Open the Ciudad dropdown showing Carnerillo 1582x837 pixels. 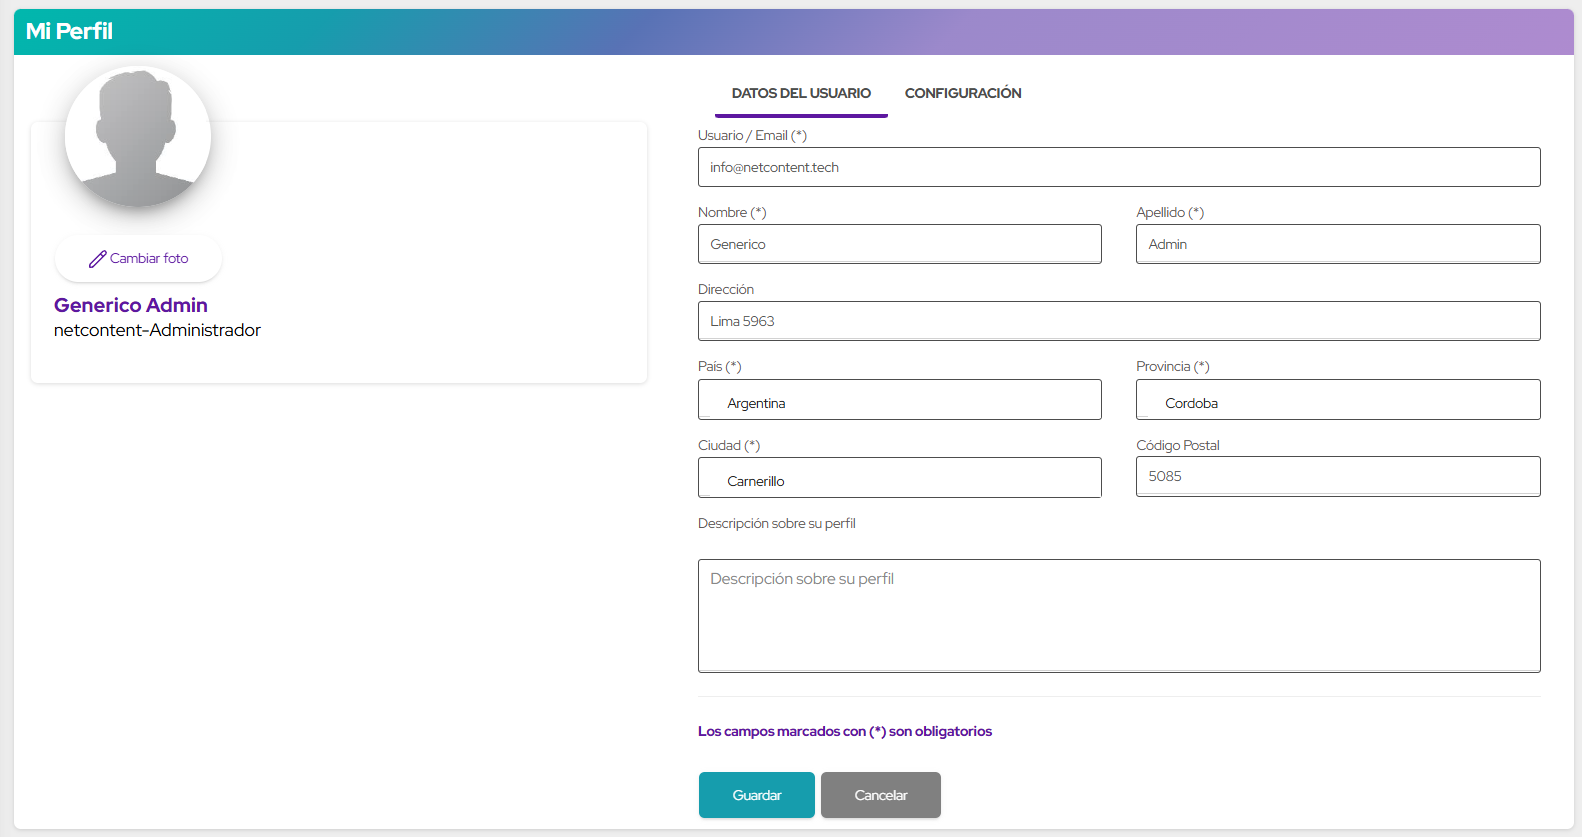point(899,478)
